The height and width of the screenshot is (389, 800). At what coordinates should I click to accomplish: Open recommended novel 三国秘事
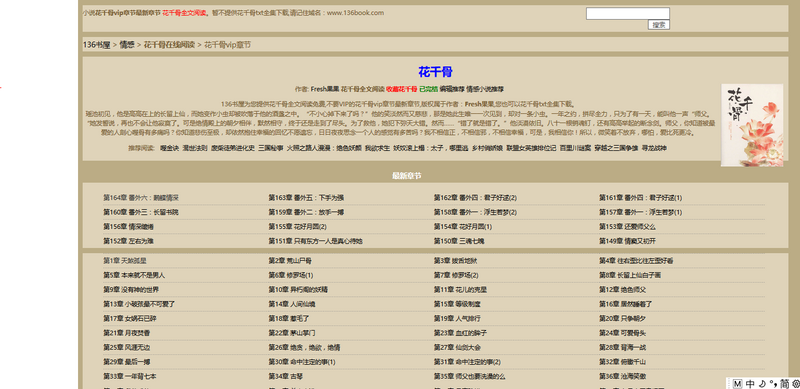pyautogui.click(x=270, y=149)
